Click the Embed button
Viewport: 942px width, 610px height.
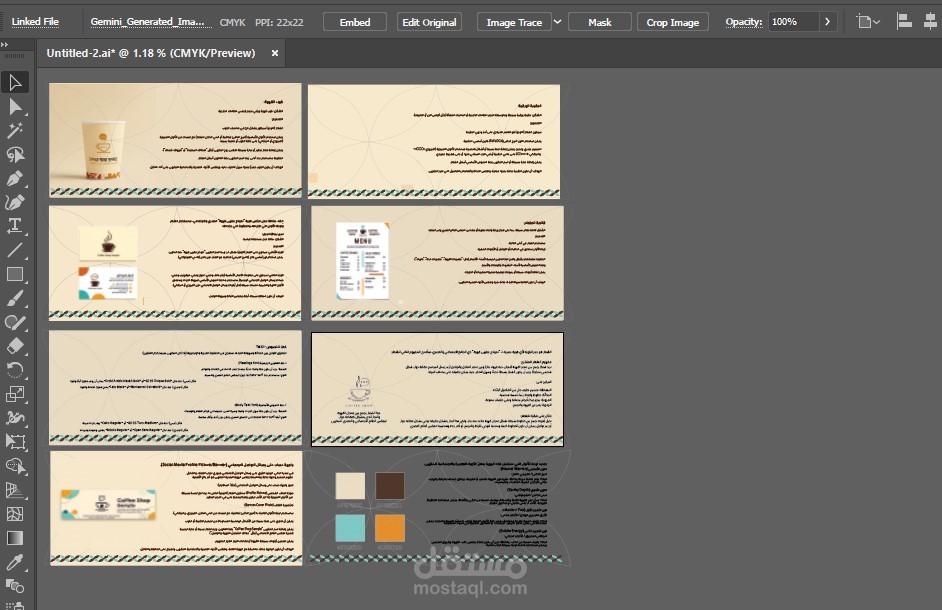coord(354,22)
